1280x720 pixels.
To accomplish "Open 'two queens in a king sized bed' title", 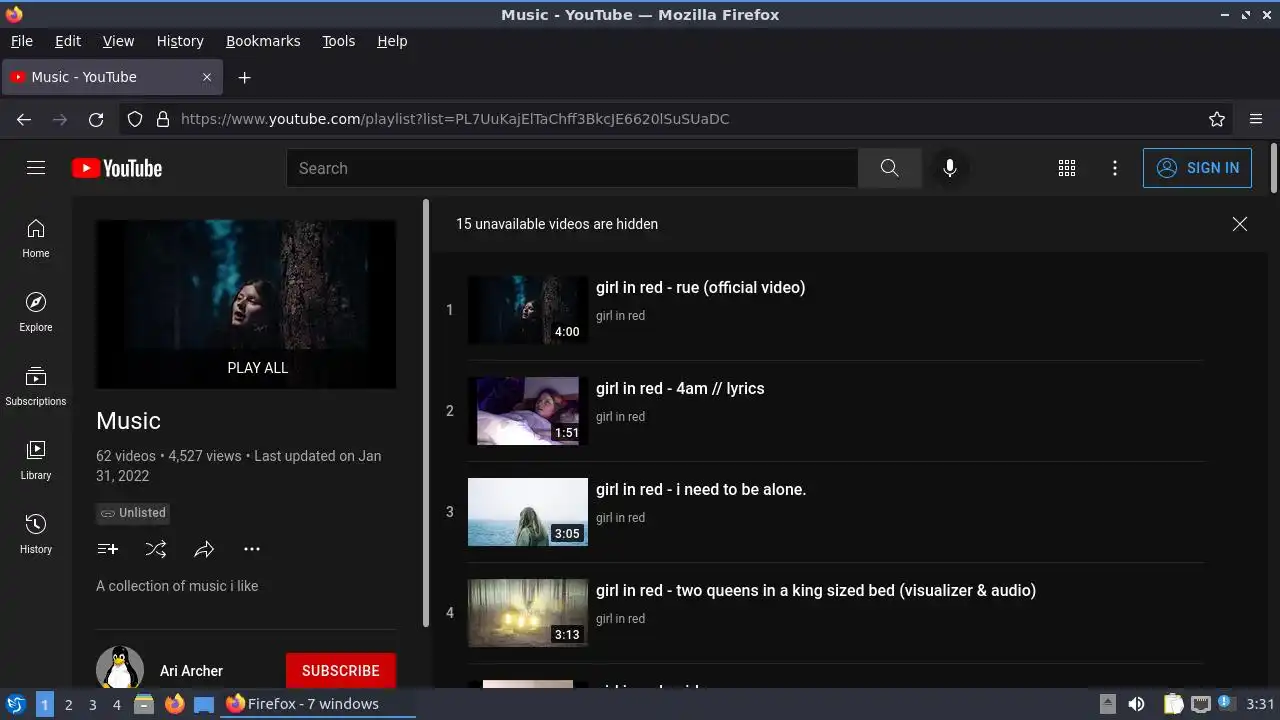I will [x=816, y=590].
